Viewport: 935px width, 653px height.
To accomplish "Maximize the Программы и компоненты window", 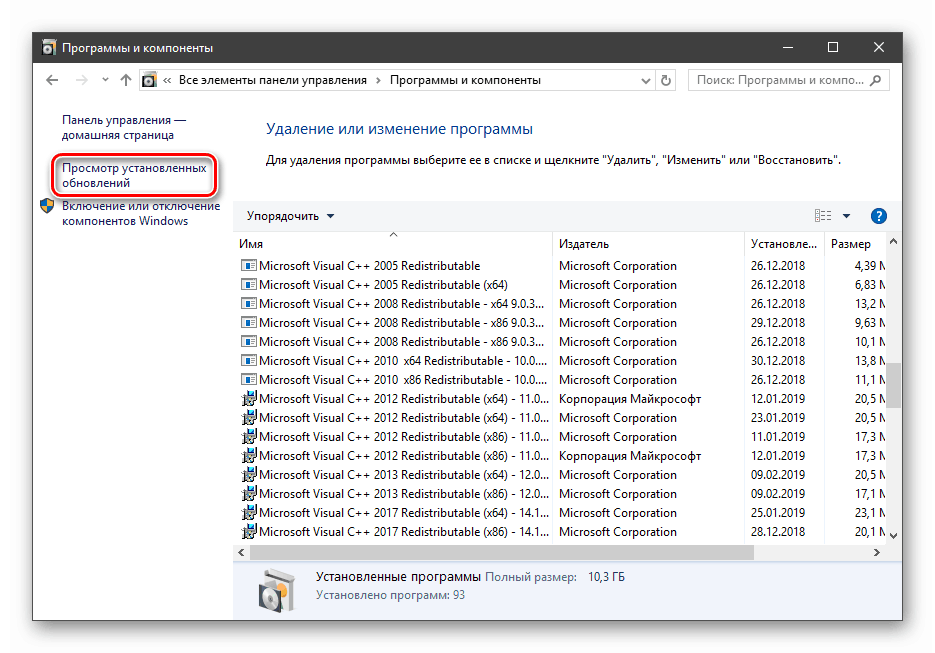I will click(x=833, y=47).
